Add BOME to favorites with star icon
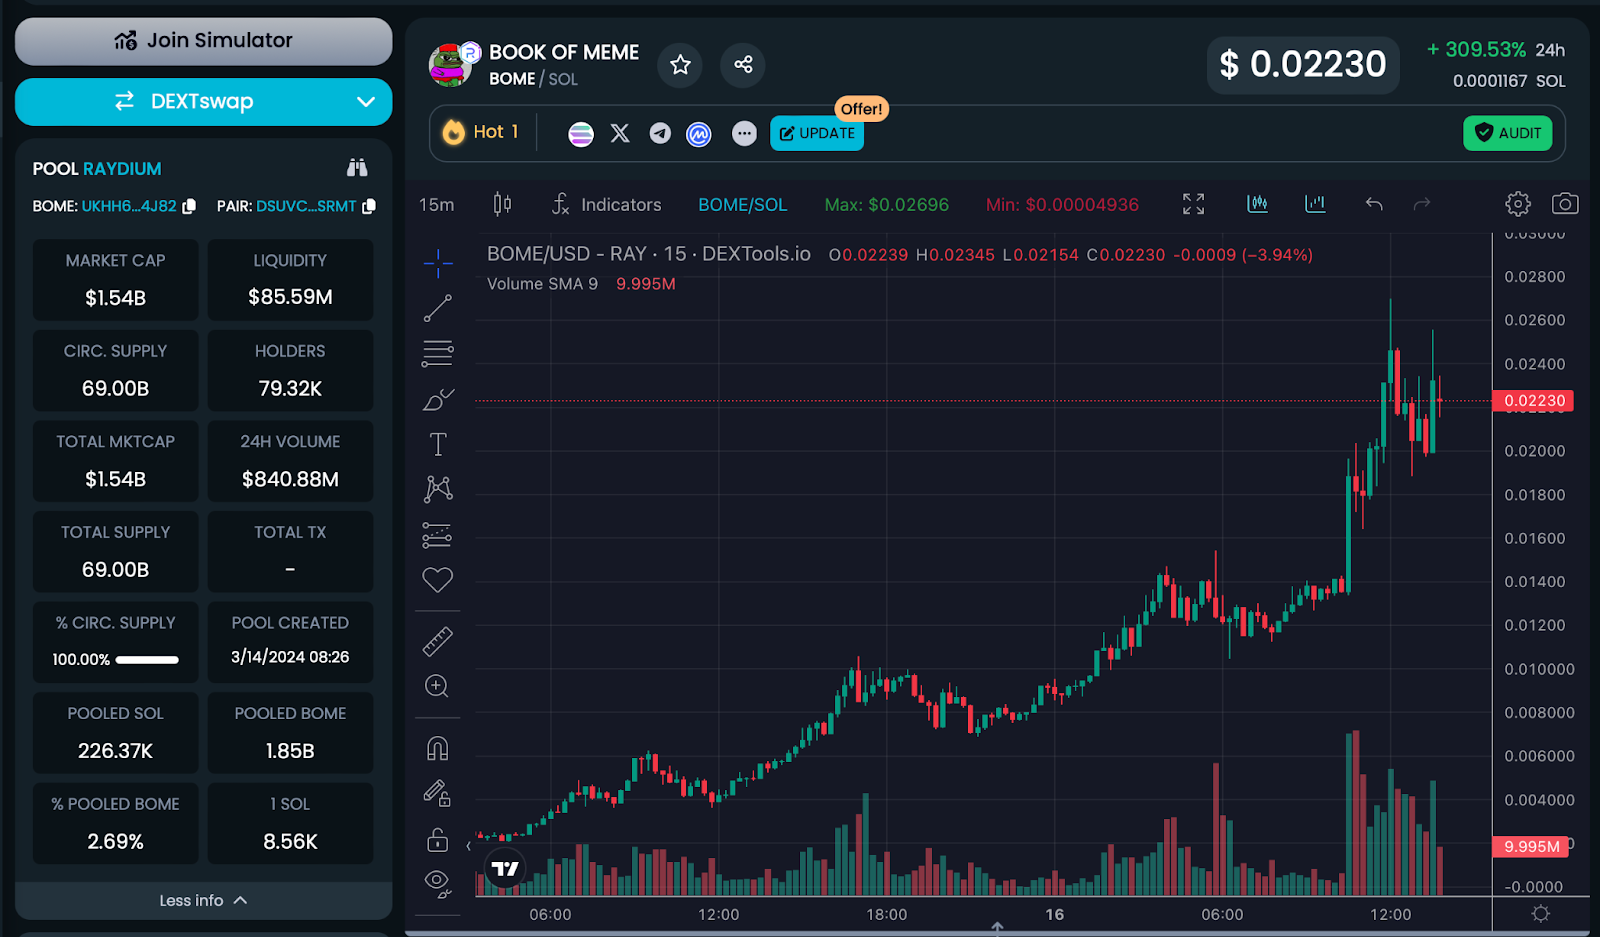1600x937 pixels. pos(680,65)
